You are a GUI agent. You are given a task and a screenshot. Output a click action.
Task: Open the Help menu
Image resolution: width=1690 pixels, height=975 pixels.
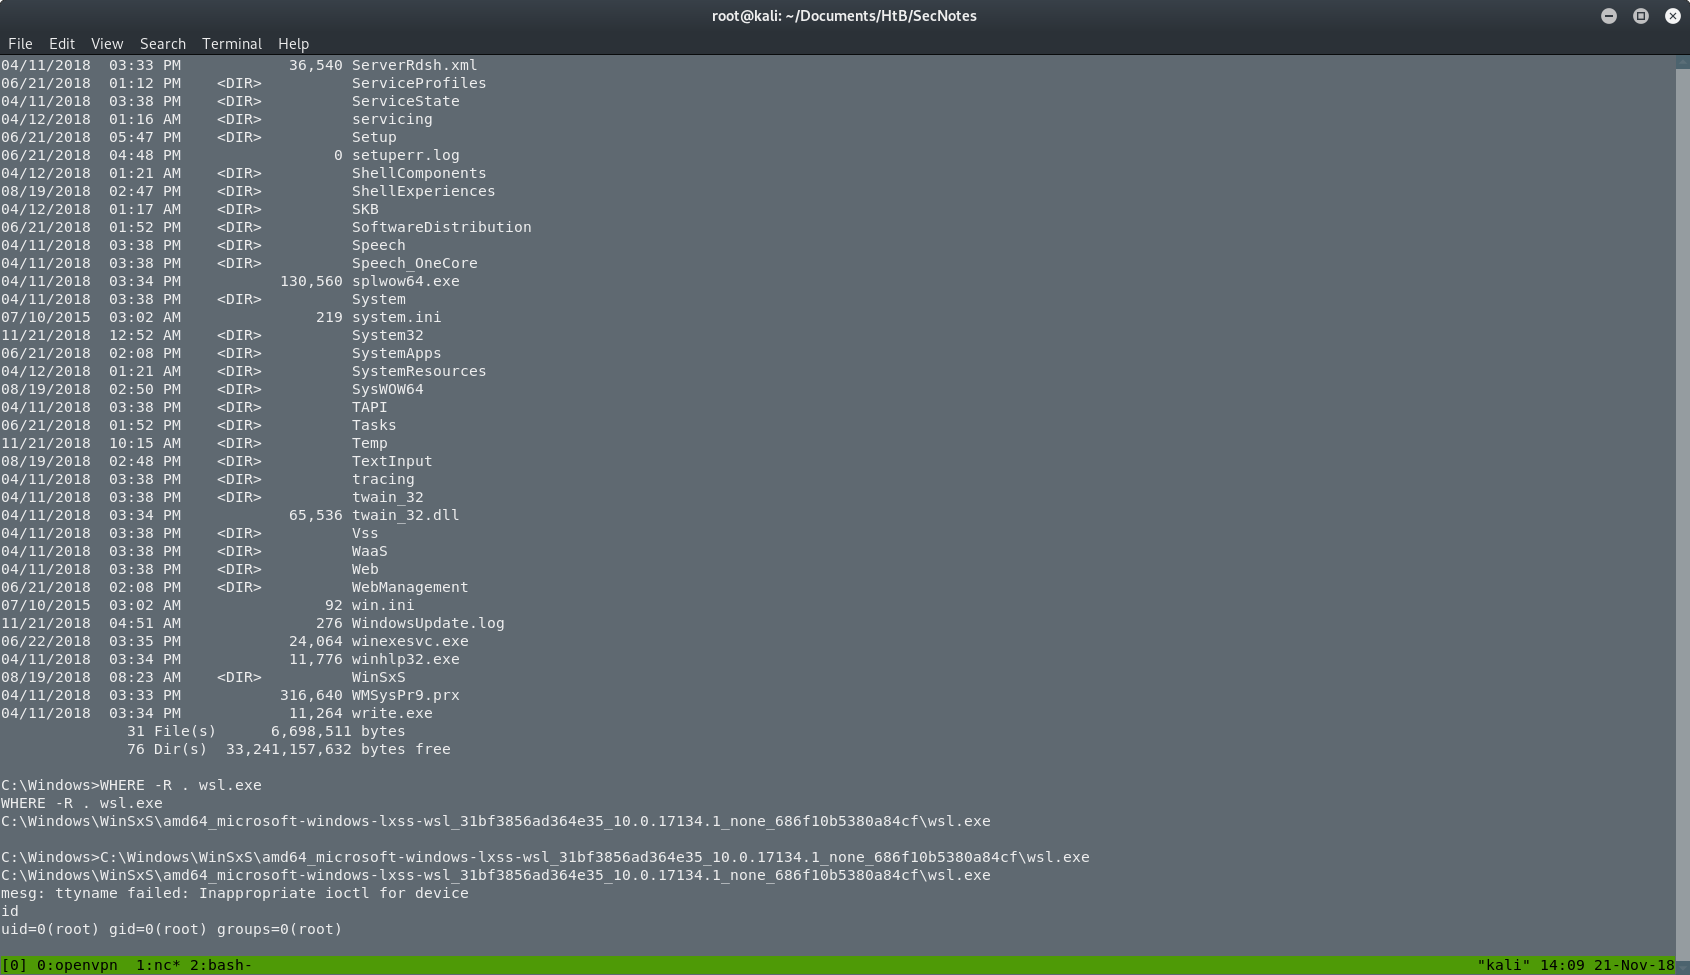coord(293,43)
